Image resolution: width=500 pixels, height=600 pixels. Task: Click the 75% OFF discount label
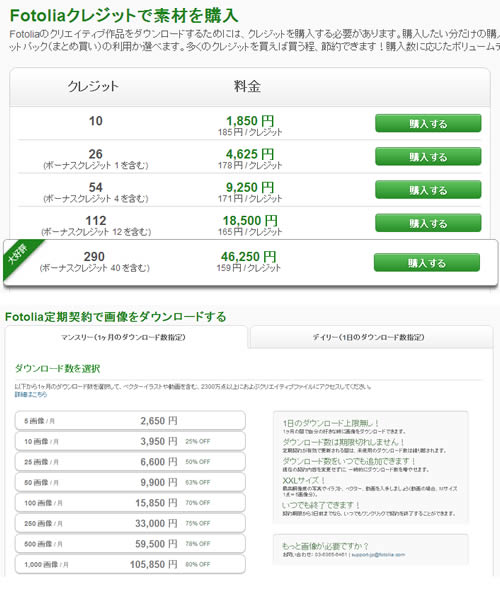click(198, 523)
